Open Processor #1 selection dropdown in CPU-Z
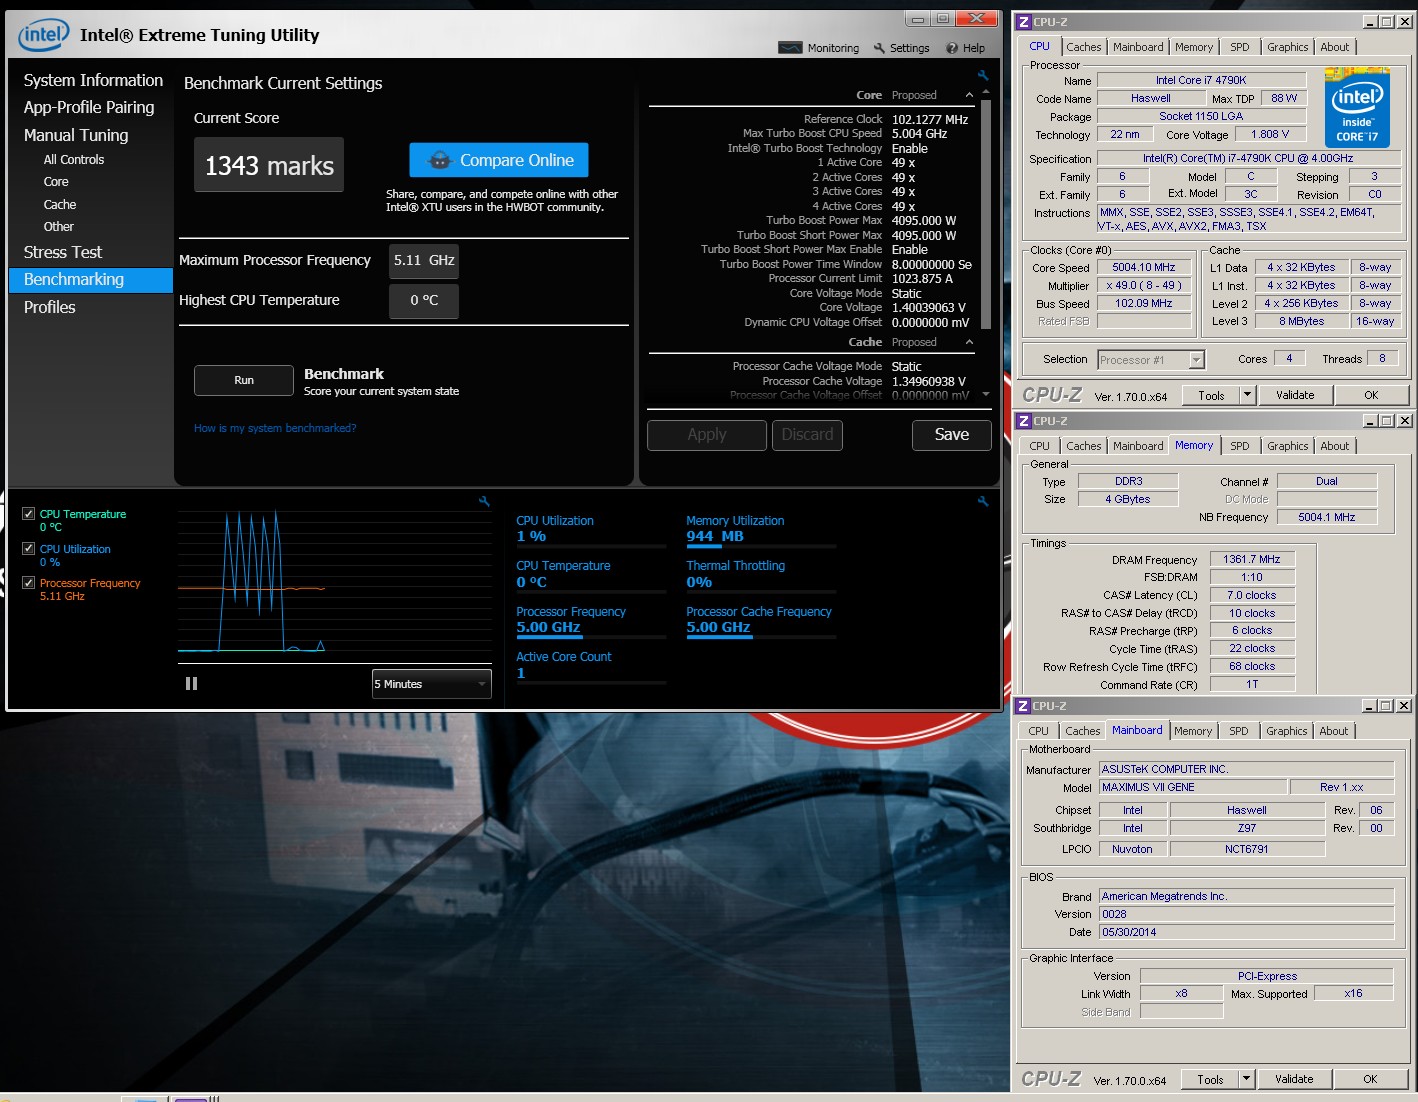 (1150, 360)
